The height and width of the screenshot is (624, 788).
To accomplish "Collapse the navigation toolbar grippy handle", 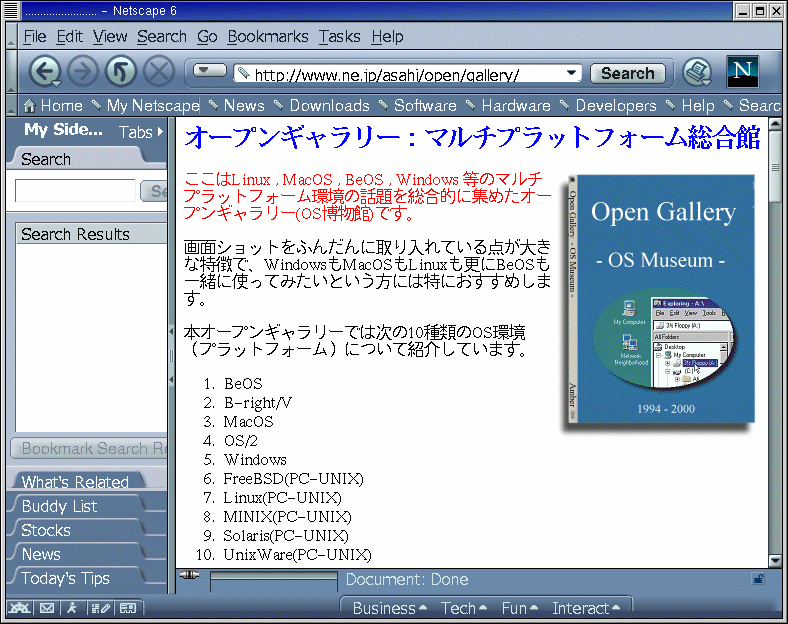I will pos(11,71).
